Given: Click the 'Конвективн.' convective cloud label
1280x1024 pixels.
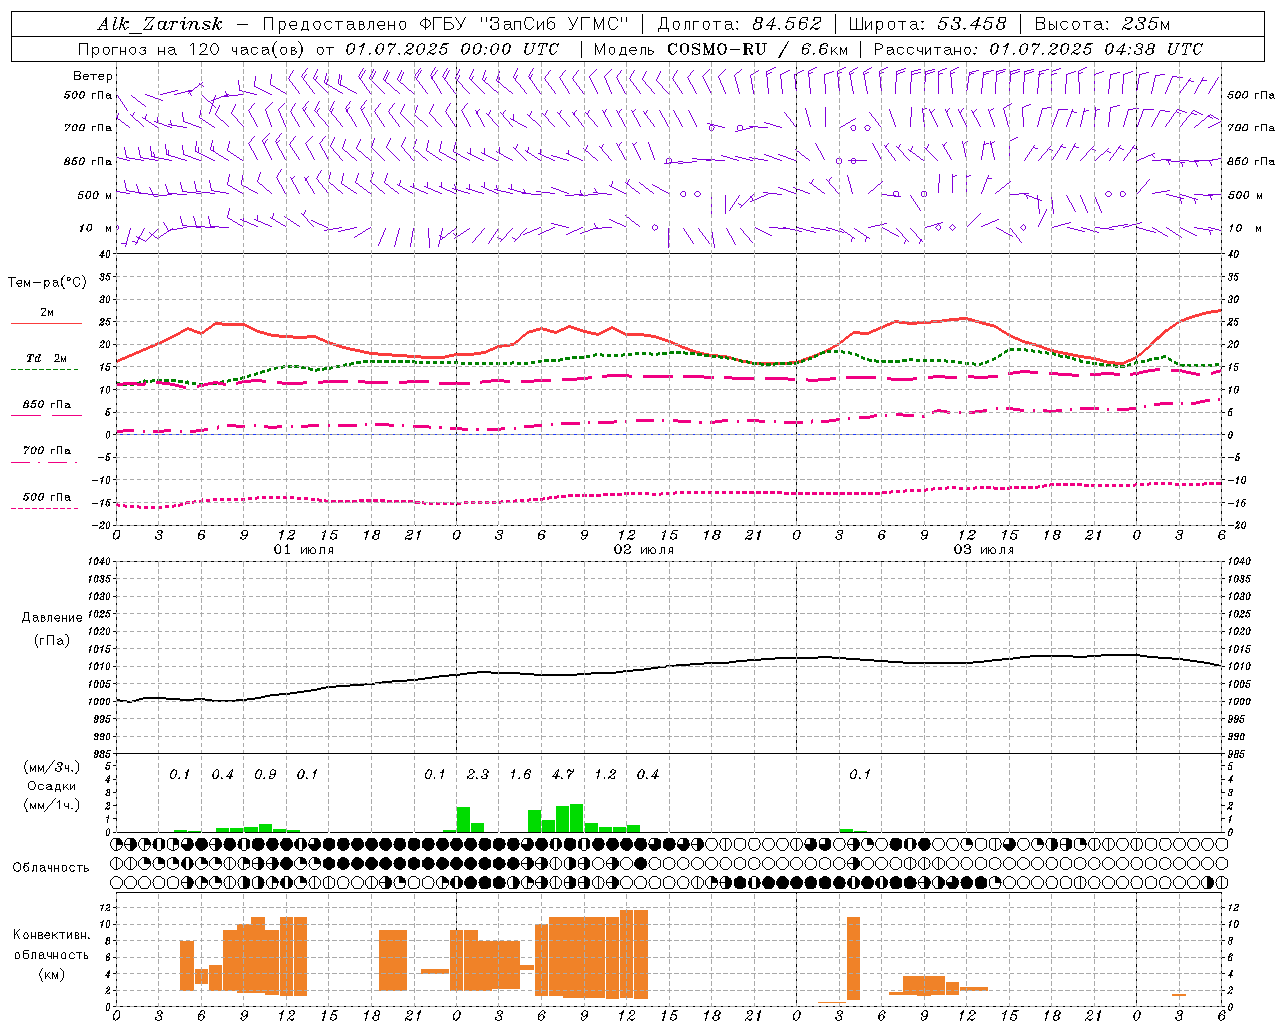Looking at the screenshot, I should 51,935.
